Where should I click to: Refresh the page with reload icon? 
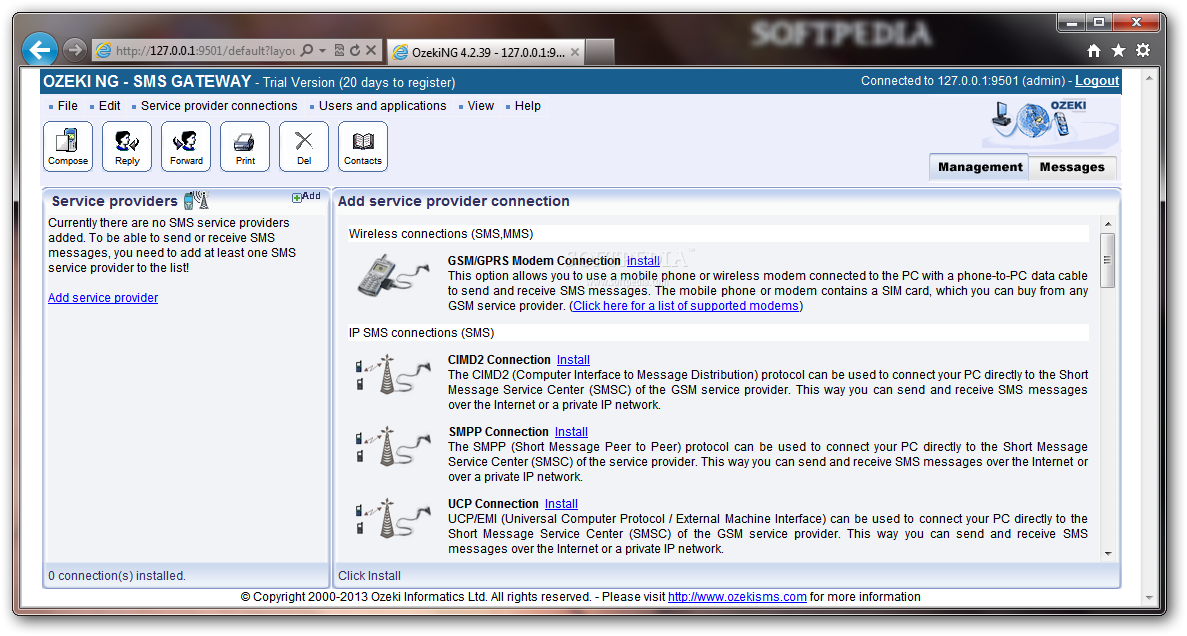coord(355,51)
